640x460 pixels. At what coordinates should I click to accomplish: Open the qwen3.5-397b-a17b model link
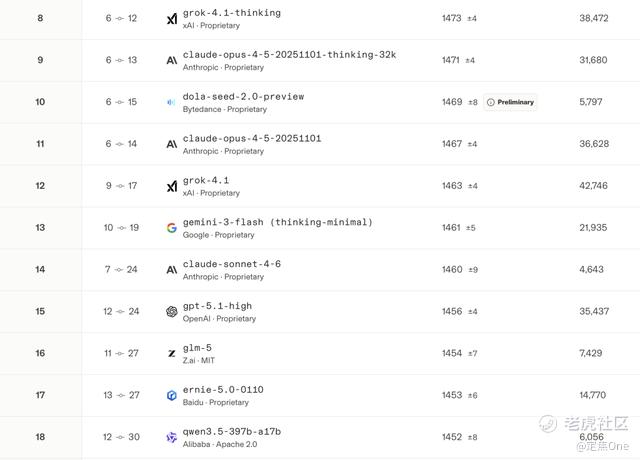(x=231, y=431)
